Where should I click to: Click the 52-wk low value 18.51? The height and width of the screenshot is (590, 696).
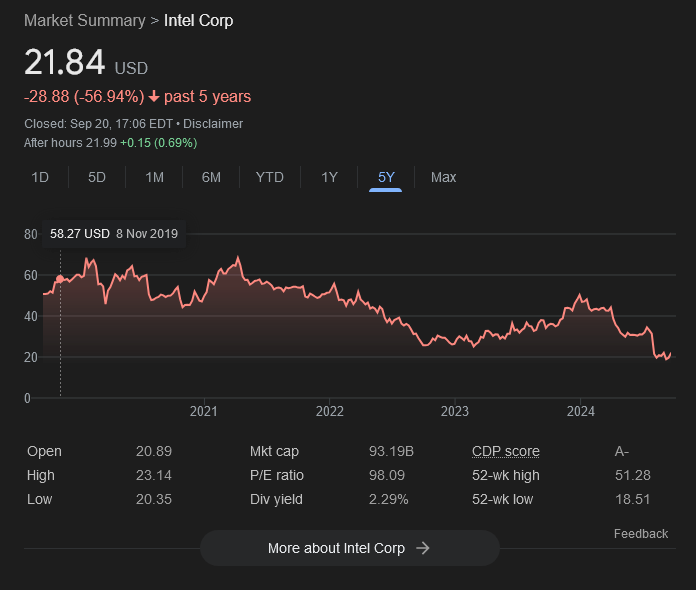633,499
